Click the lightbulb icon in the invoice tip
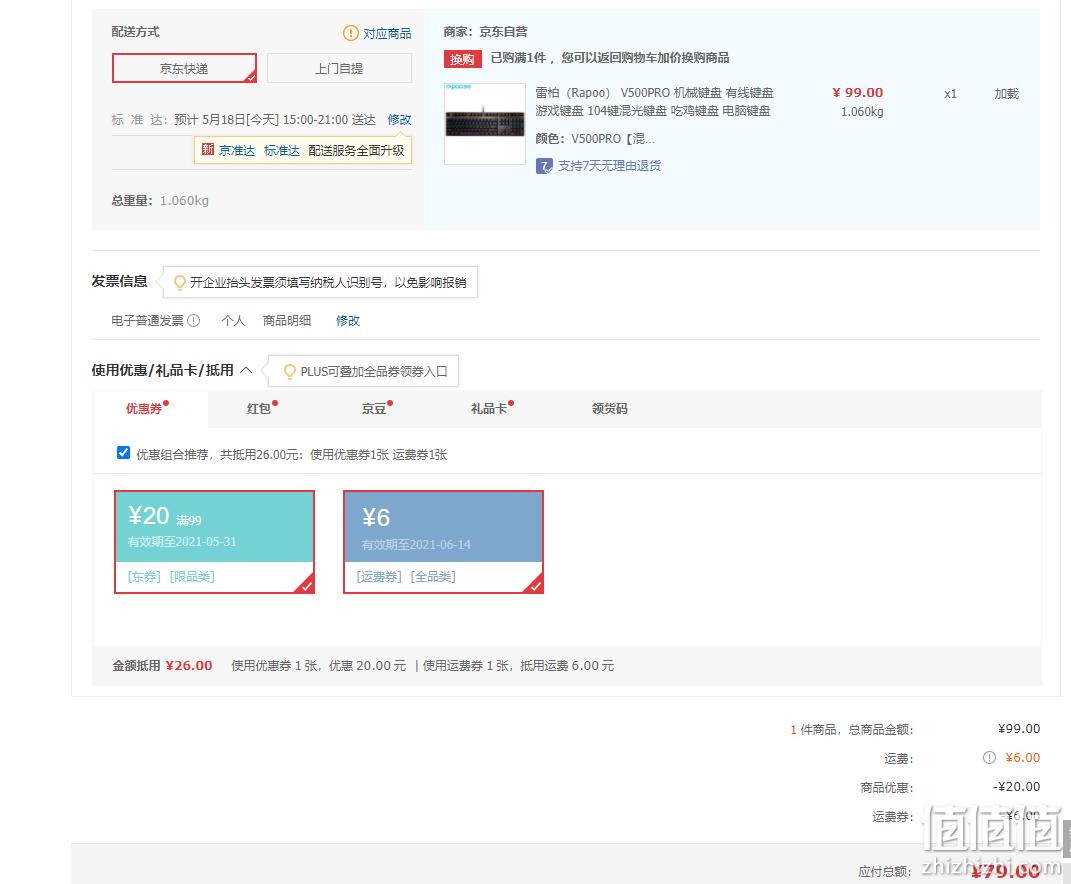This screenshot has width=1071, height=884. pos(180,282)
